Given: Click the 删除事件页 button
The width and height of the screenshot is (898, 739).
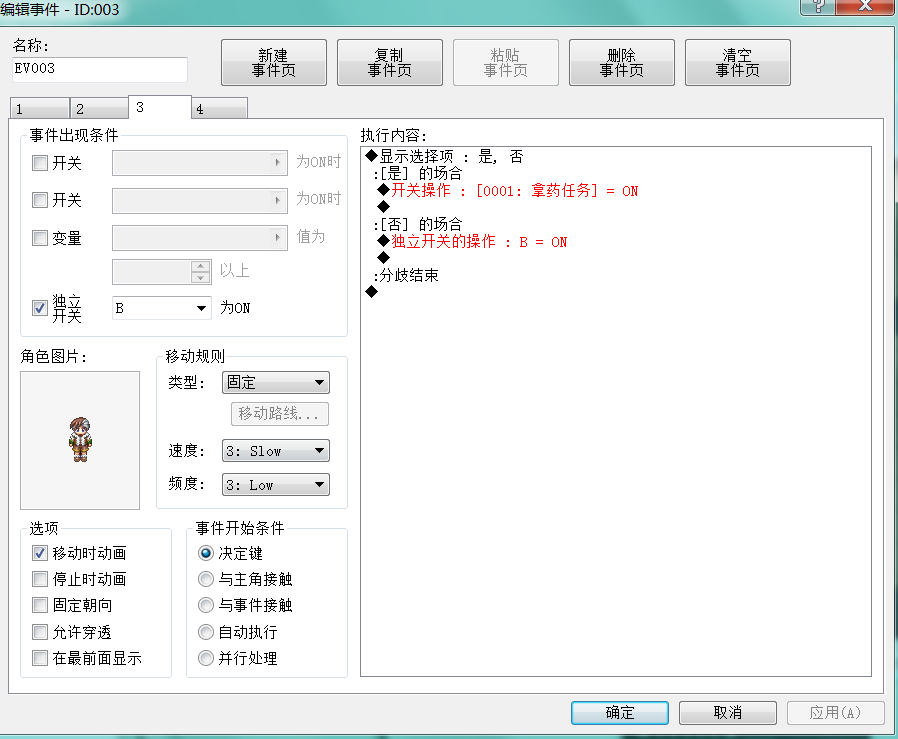Looking at the screenshot, I should coord(621,62).
